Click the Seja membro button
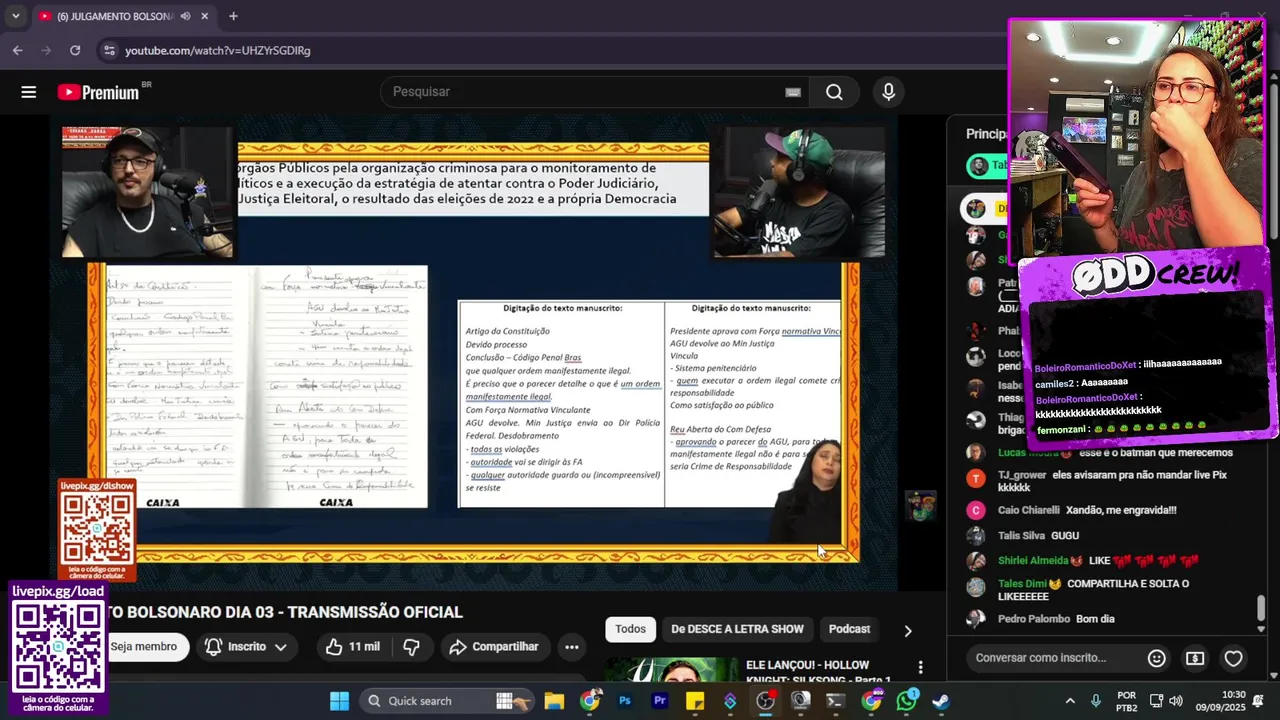1280x720 pixels. (144, 647)
